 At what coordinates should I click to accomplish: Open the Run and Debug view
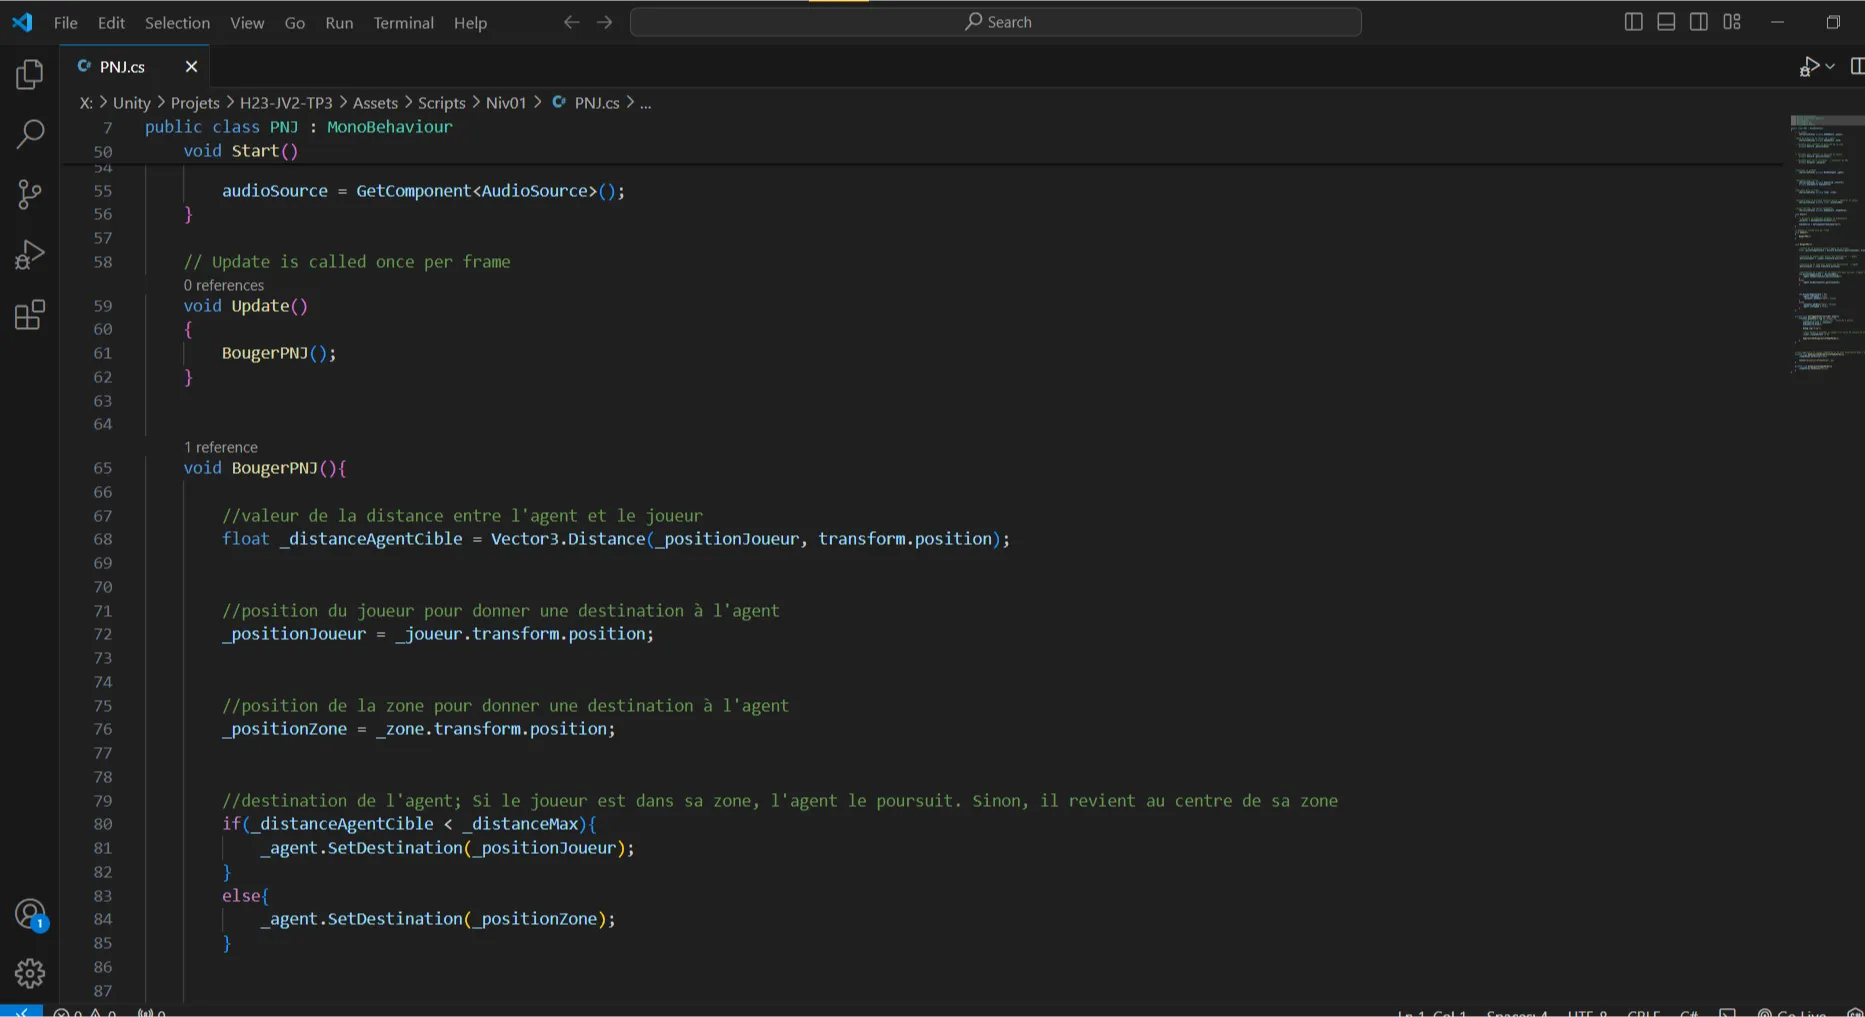click(x=29, y=254)
